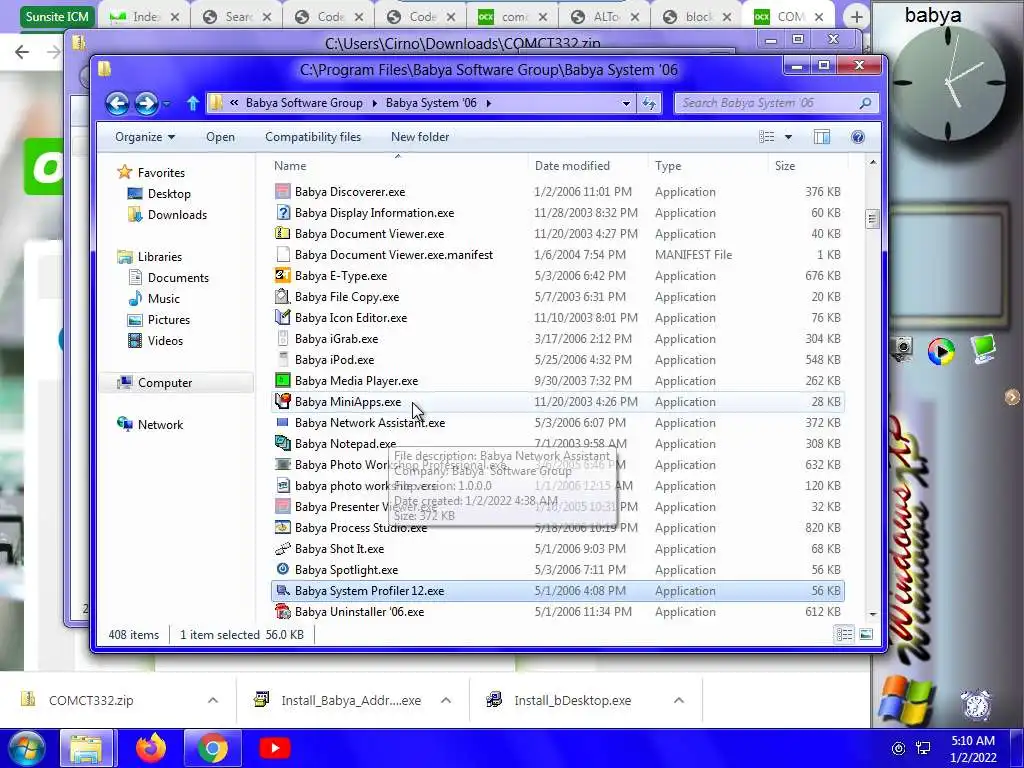1024x768 pixels.
Task: Select Babya iPod.exe file name
Action: (x=334, y=360)
